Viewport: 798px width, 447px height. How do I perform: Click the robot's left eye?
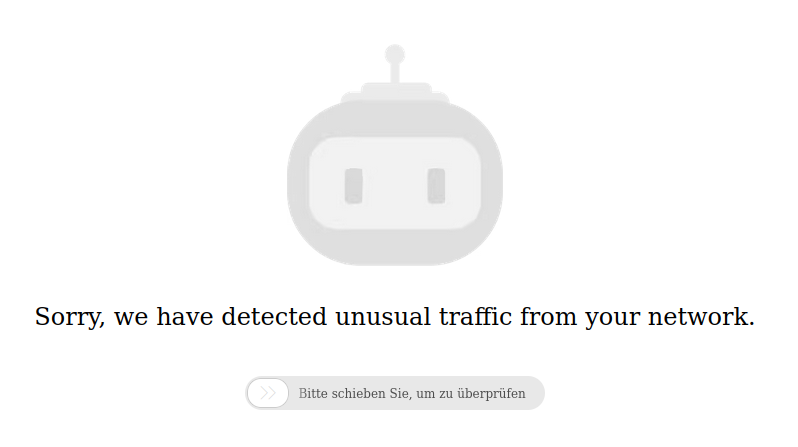[x=354, y=186]
